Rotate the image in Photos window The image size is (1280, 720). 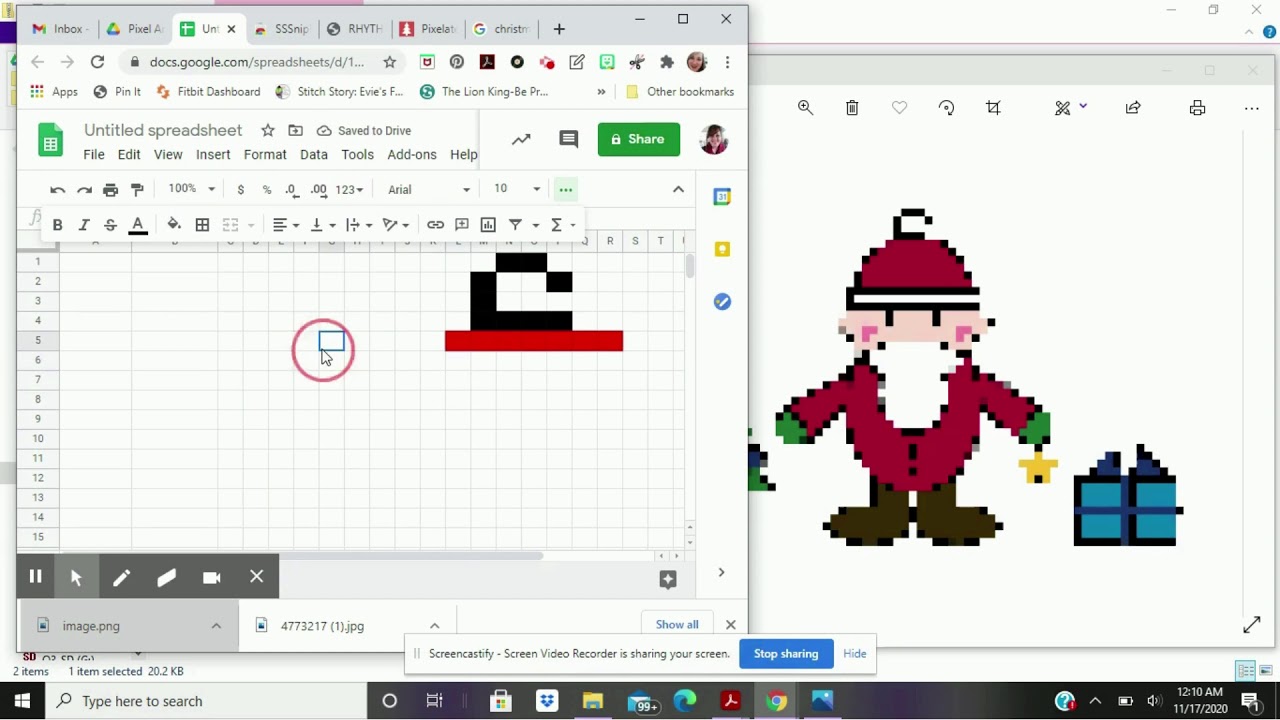[x=946, y=108]
